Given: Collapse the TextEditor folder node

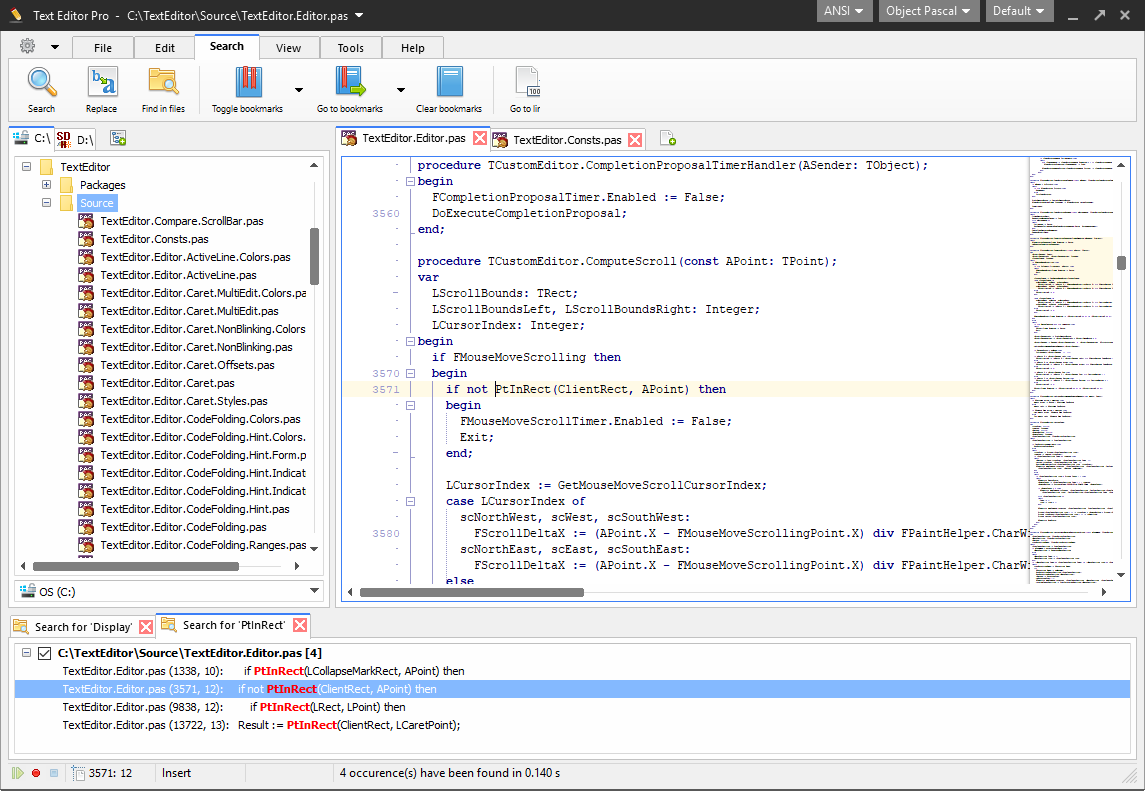Looking at the screenshot, I should point(27,167).
